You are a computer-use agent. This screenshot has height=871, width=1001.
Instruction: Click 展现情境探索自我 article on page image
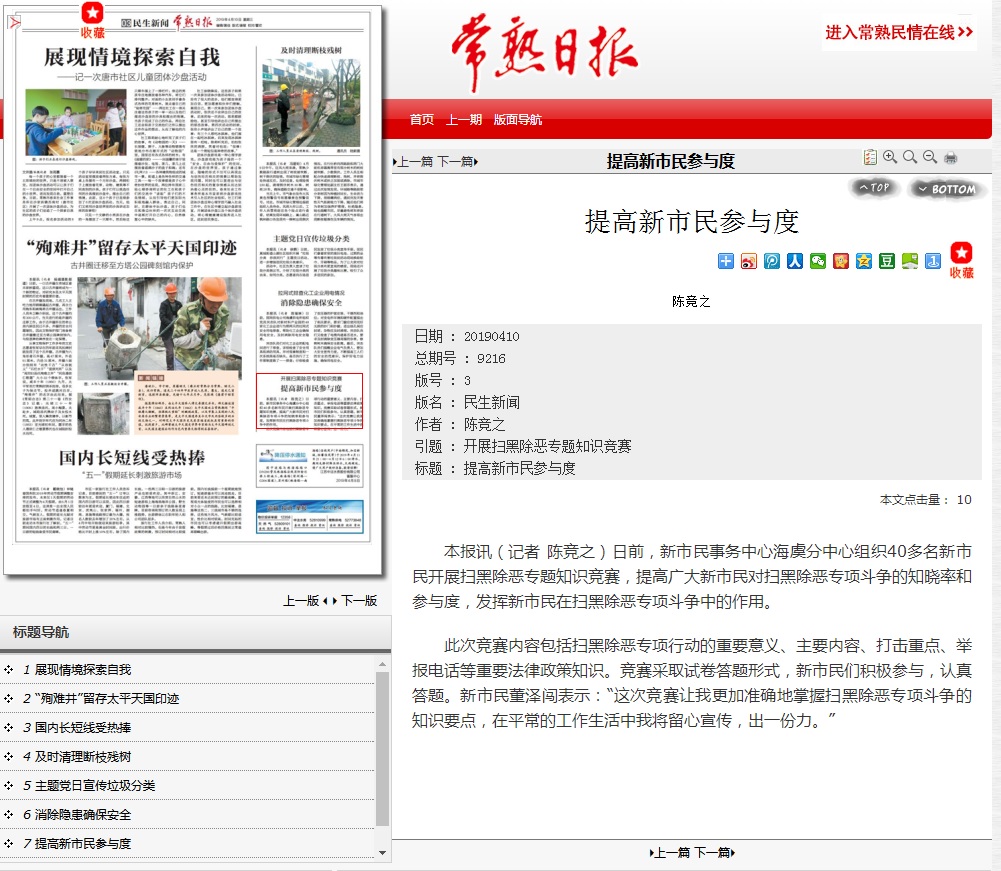click(x=133, y=134)
